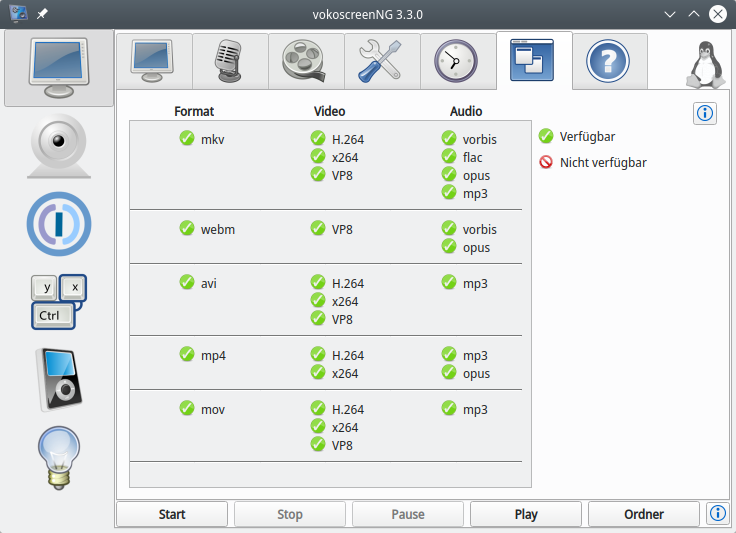
Task: Click the vokoscreenNG app icon in title bar
Action: (18, 14)
